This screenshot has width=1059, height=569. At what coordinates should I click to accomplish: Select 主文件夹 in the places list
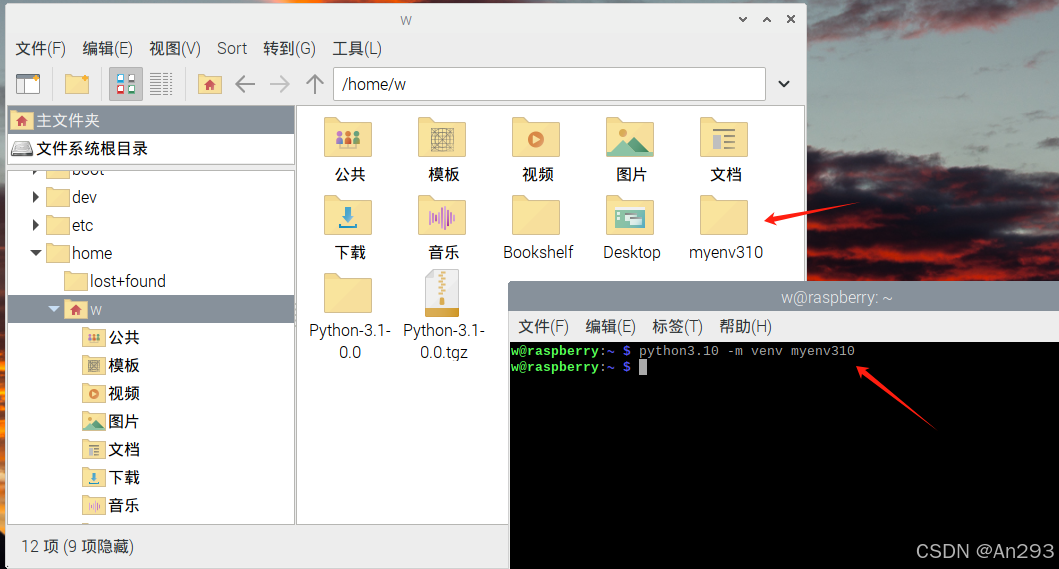click(151, 120)
